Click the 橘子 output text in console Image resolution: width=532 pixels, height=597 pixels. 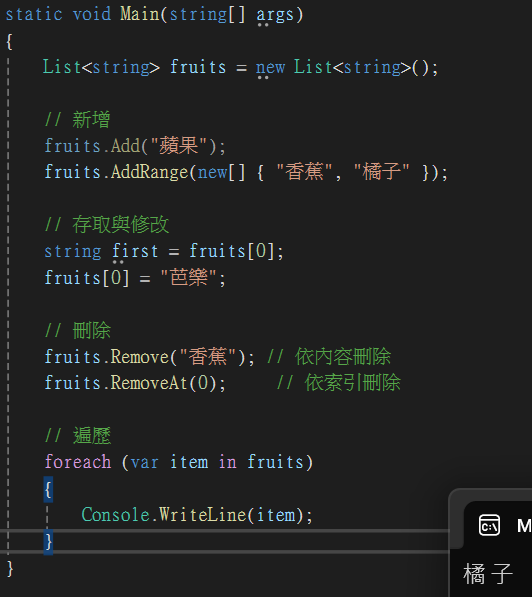[488, 574]
